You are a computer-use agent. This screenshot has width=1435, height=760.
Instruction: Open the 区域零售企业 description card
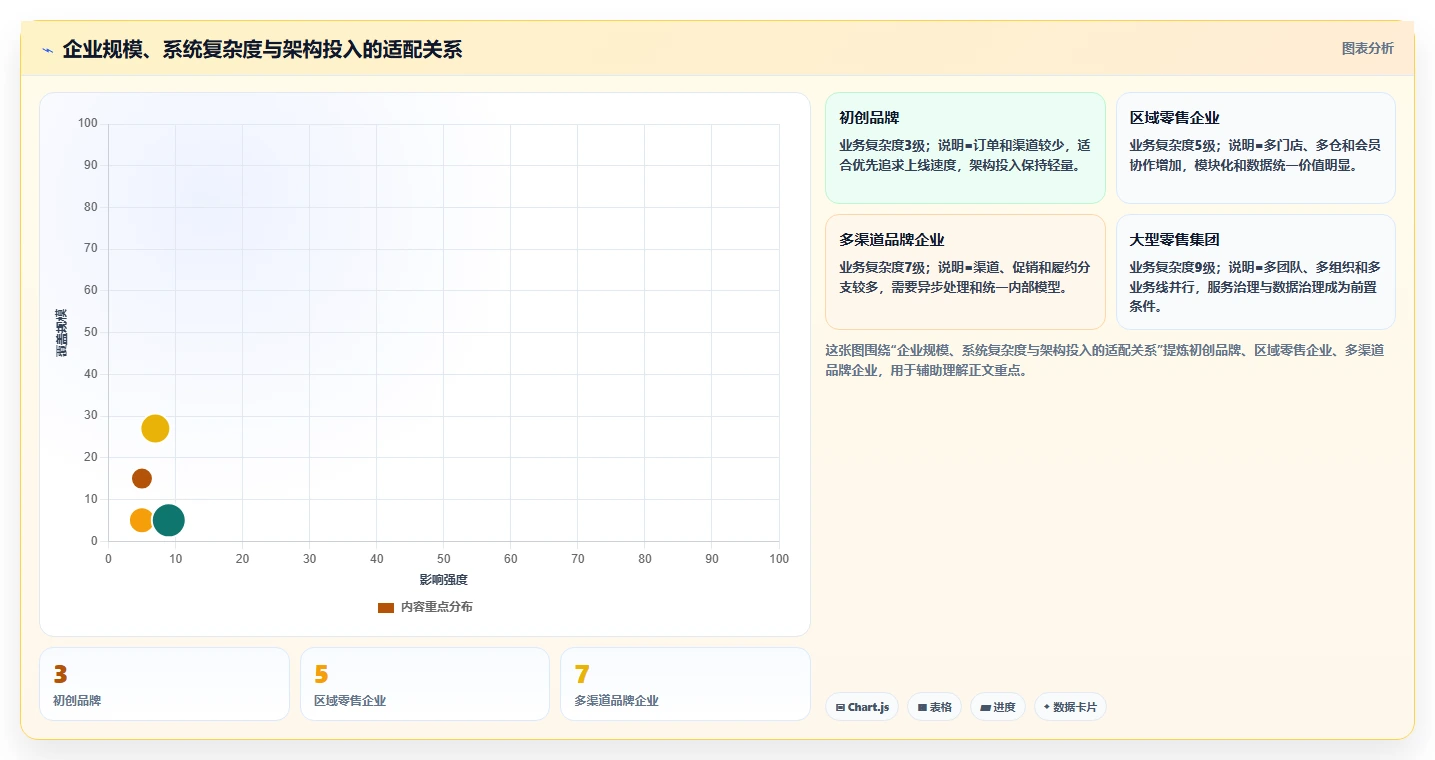[1255, 148]
